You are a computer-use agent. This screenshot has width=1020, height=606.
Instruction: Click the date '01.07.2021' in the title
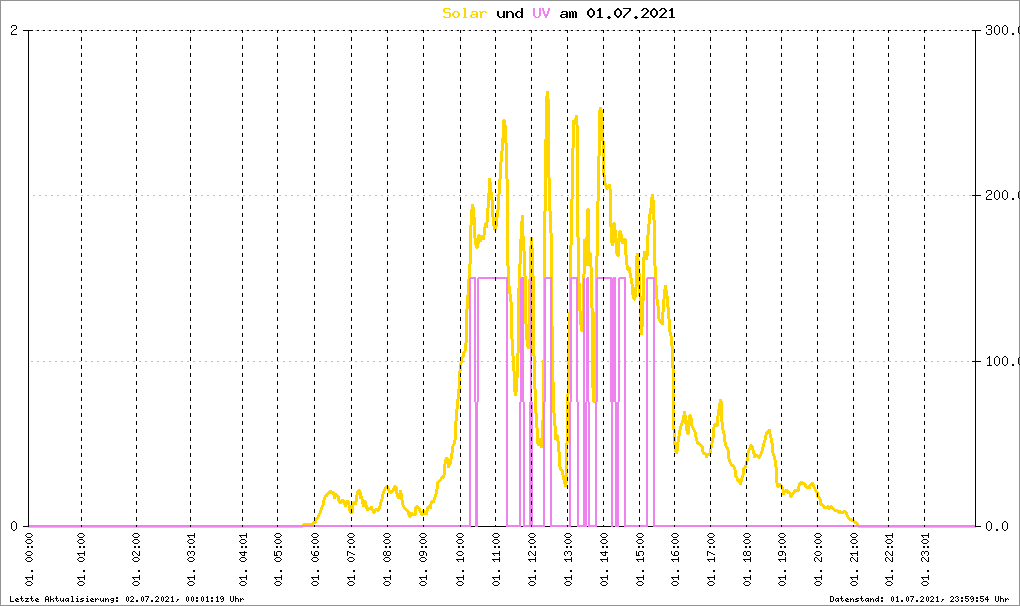[x=630, y=13]
